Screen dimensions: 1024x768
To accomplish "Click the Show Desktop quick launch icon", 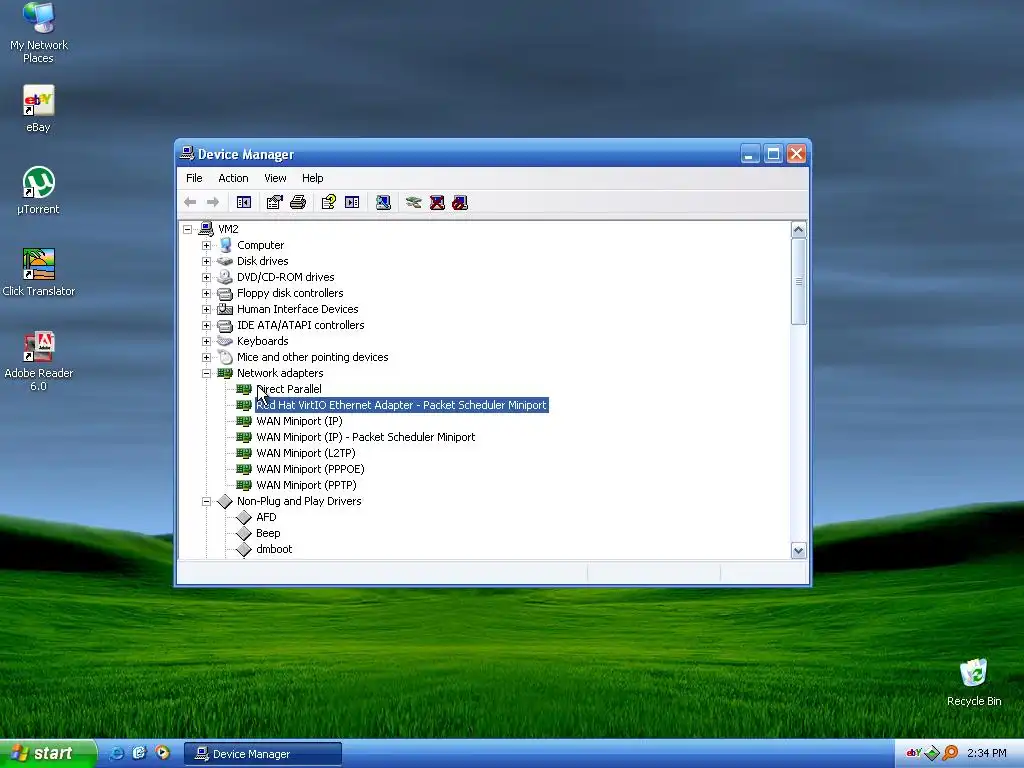I will (139, 754).
